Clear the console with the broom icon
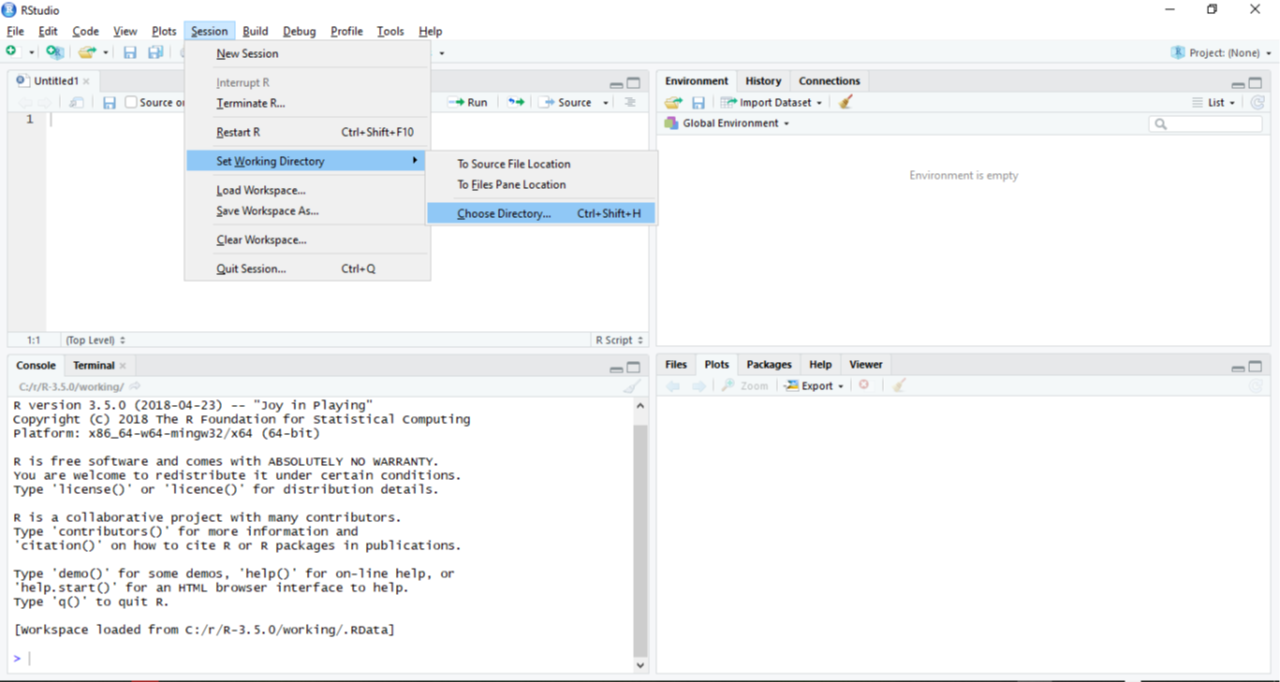 pyautogui.click(x=631, y=387)
